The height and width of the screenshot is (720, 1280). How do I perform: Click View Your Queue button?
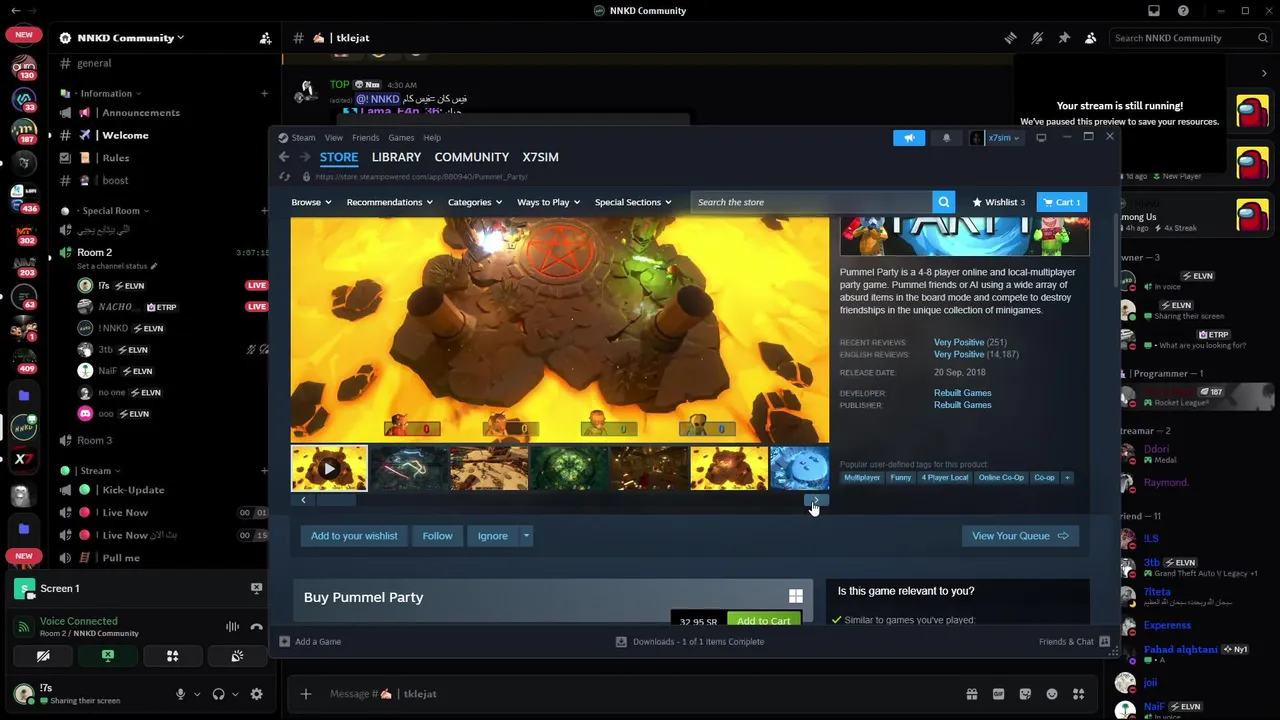point(1020,536)
